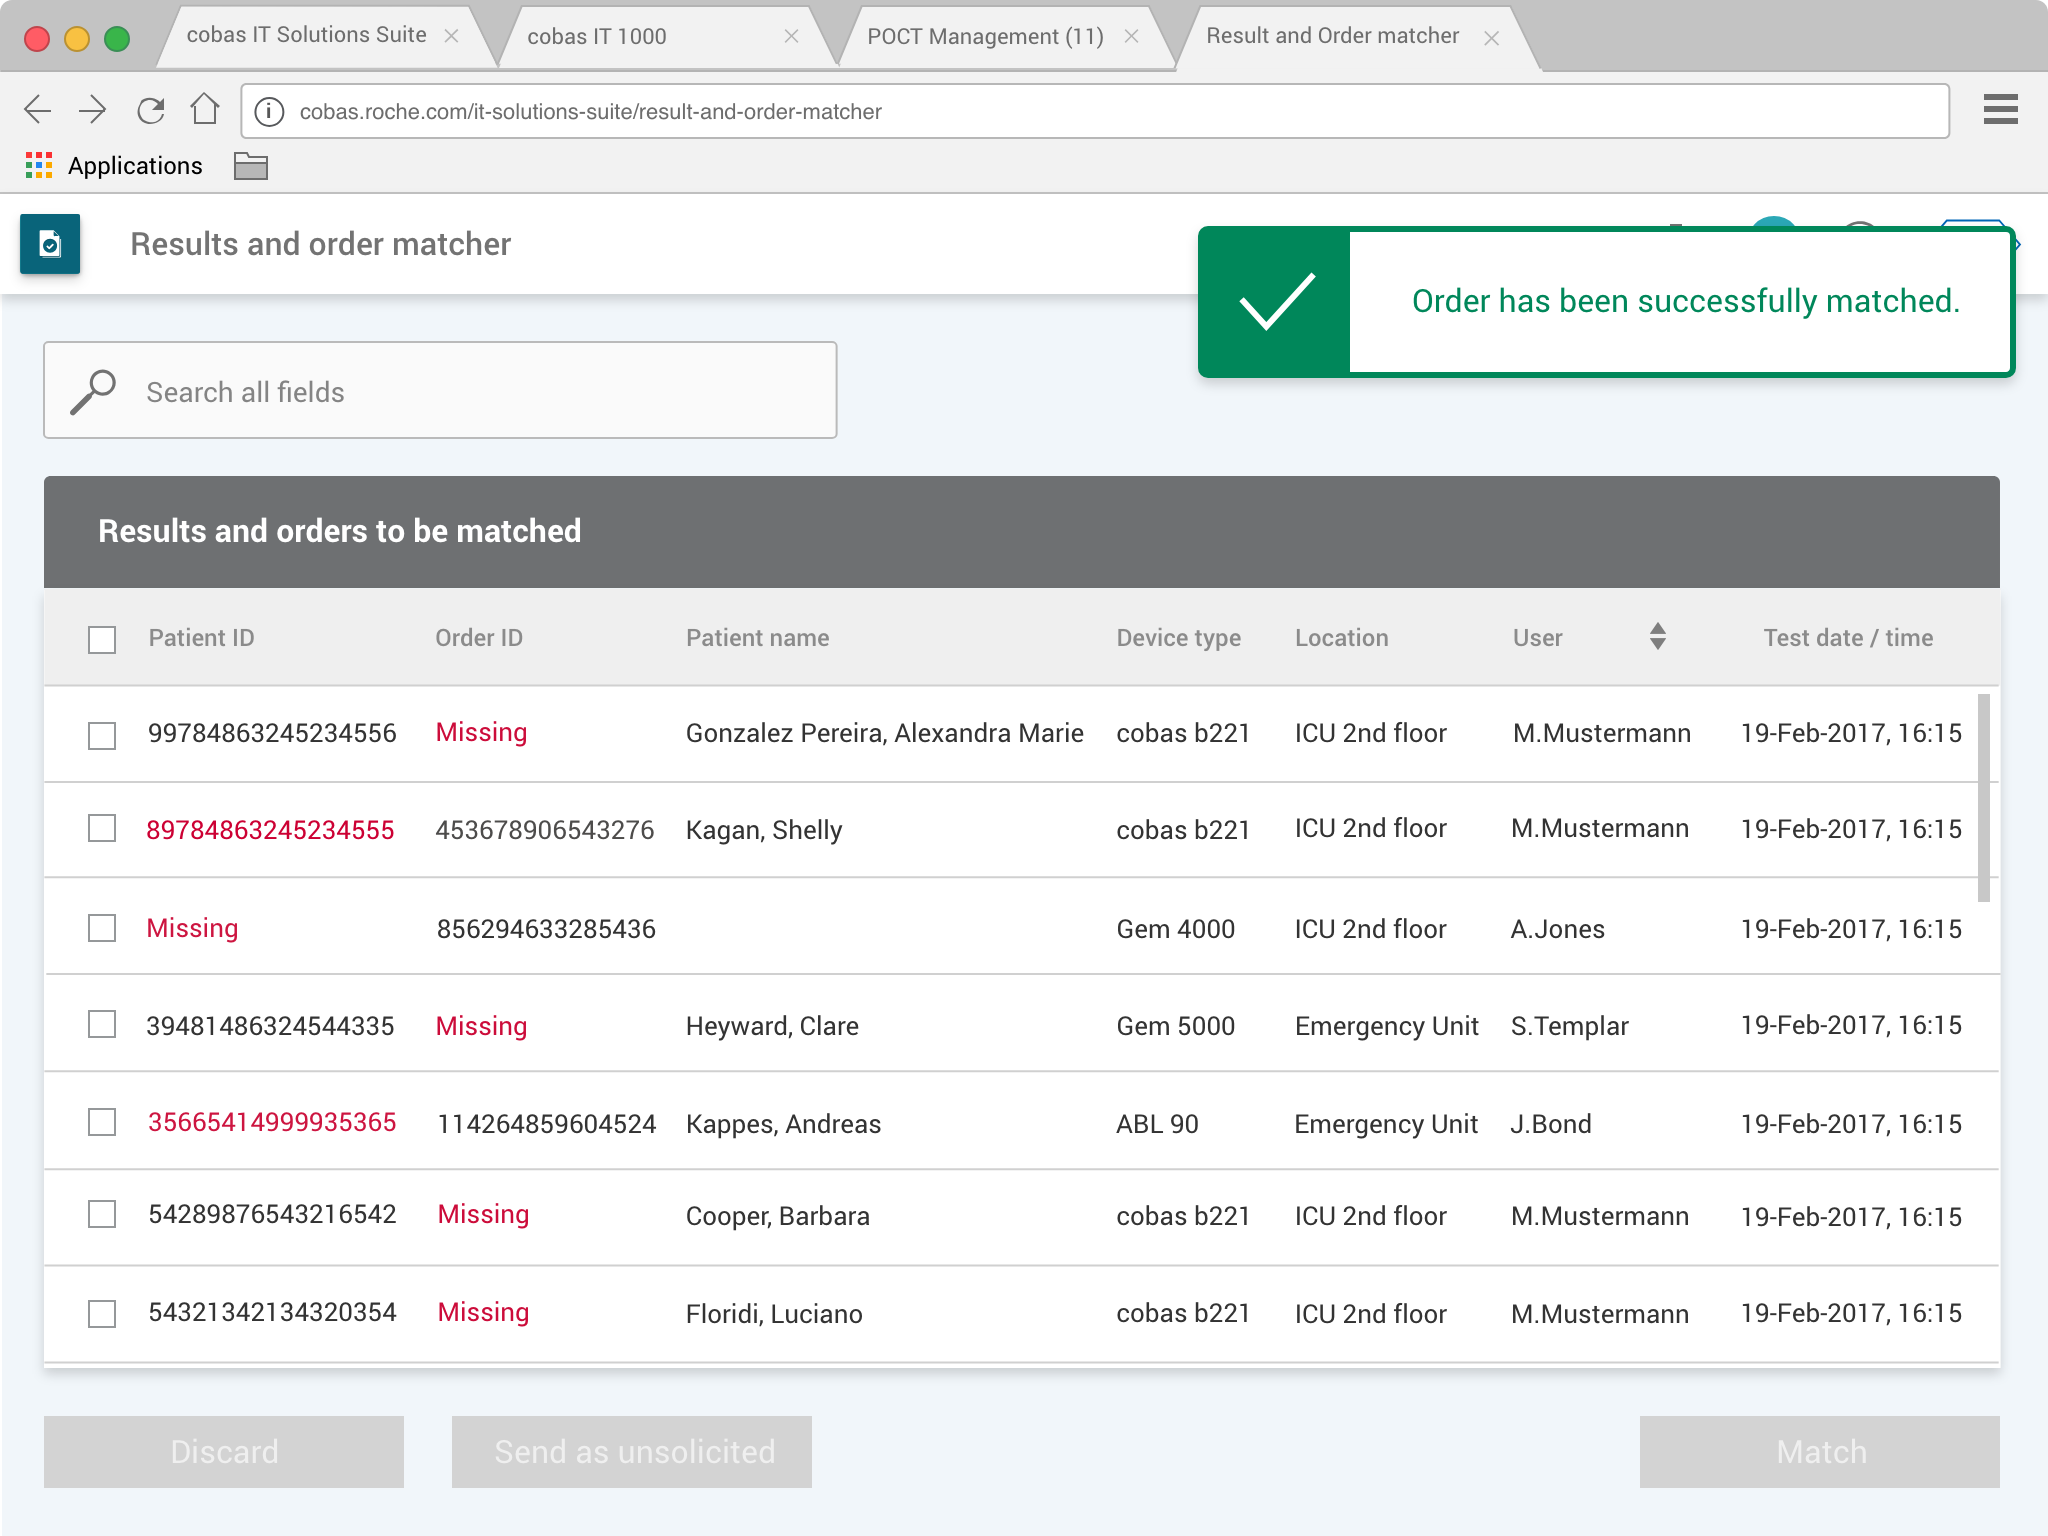The height and width of the screenshot is (1536, 2048).
Task: Click the site info icon in address bar
Action: click(x=269, y=112)
